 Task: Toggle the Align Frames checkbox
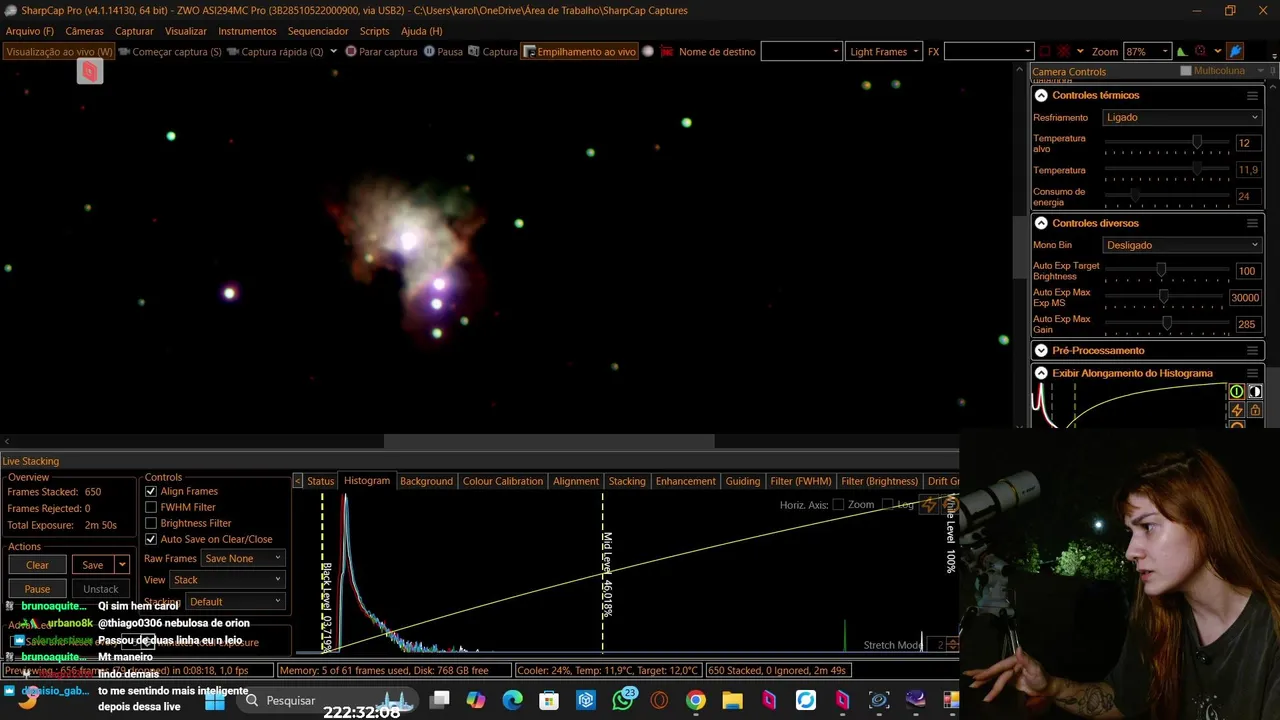click(151, 491)
